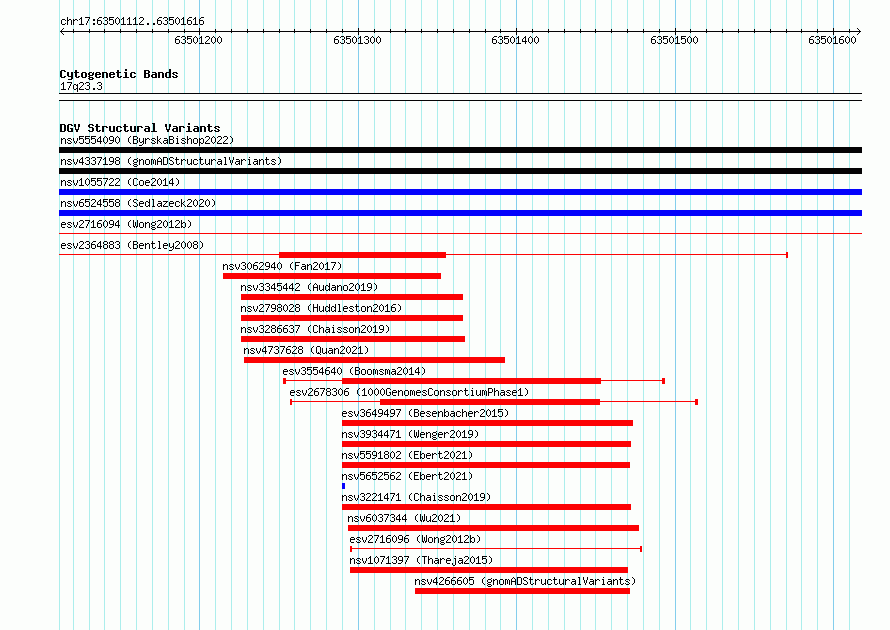Click the red bar for nsv4266605
This screenshot has width=890, height=630.
(522, 591)
